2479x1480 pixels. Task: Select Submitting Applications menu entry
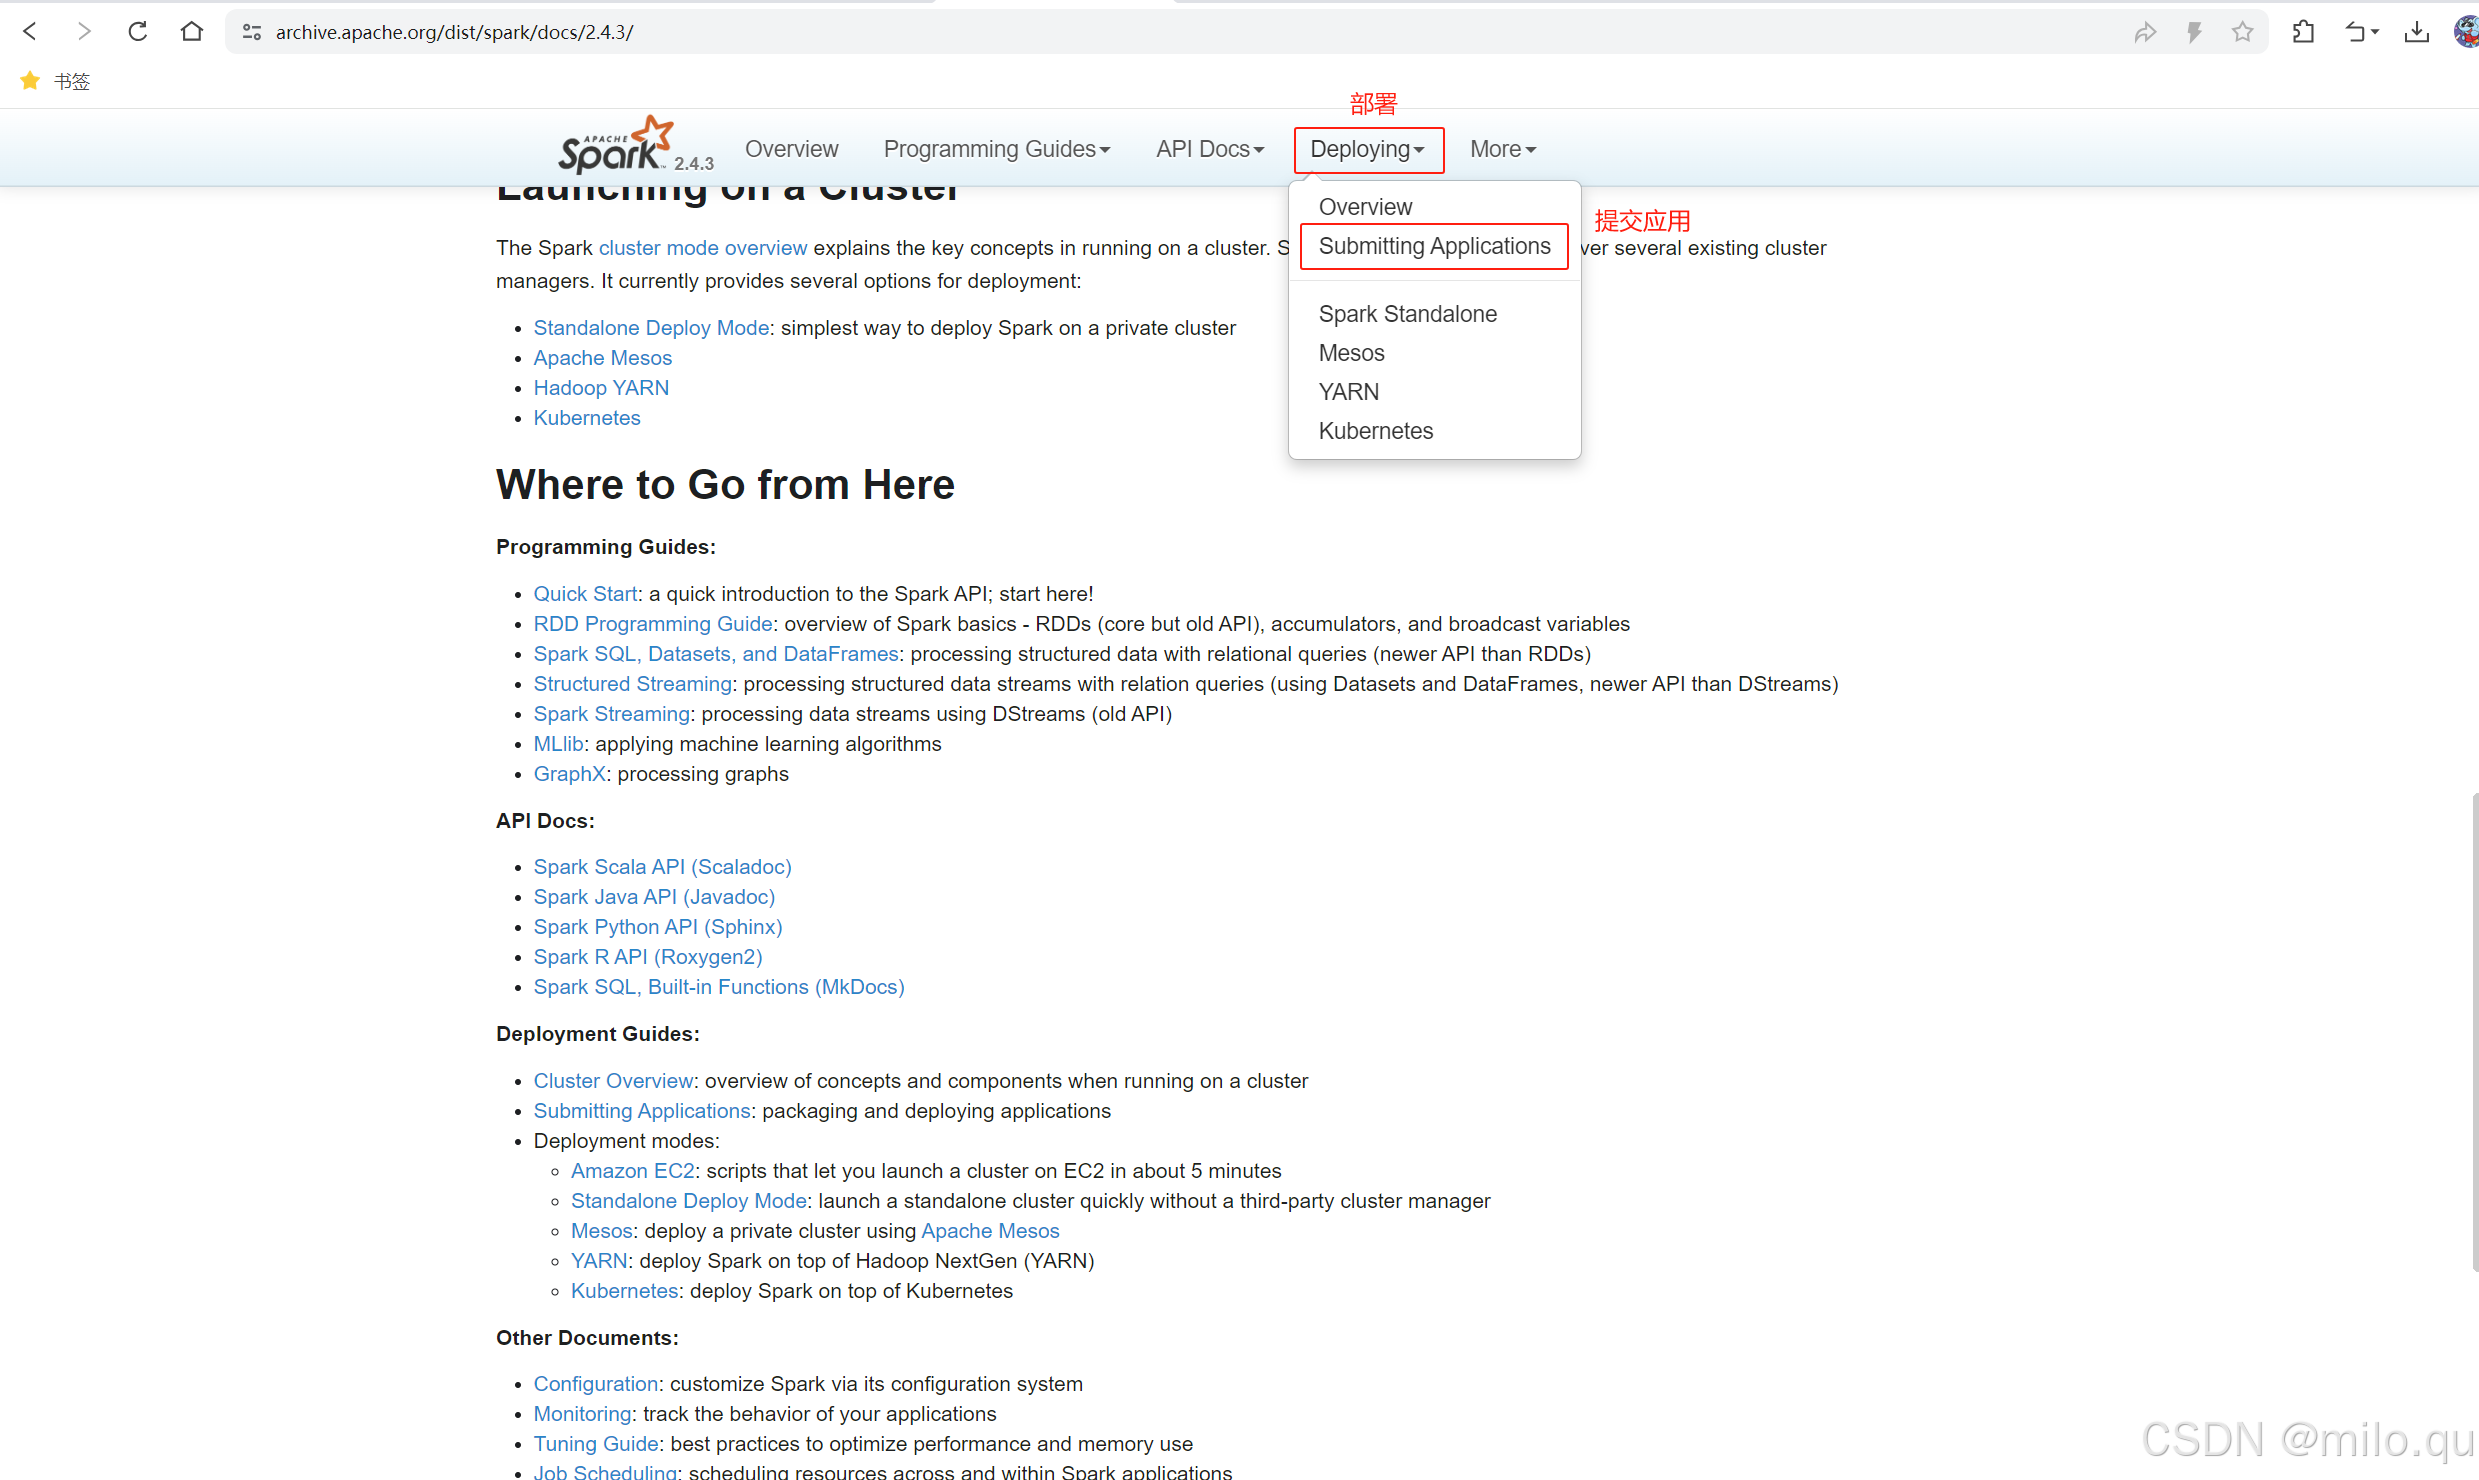pyautogui.click(x=1433, y=246)
